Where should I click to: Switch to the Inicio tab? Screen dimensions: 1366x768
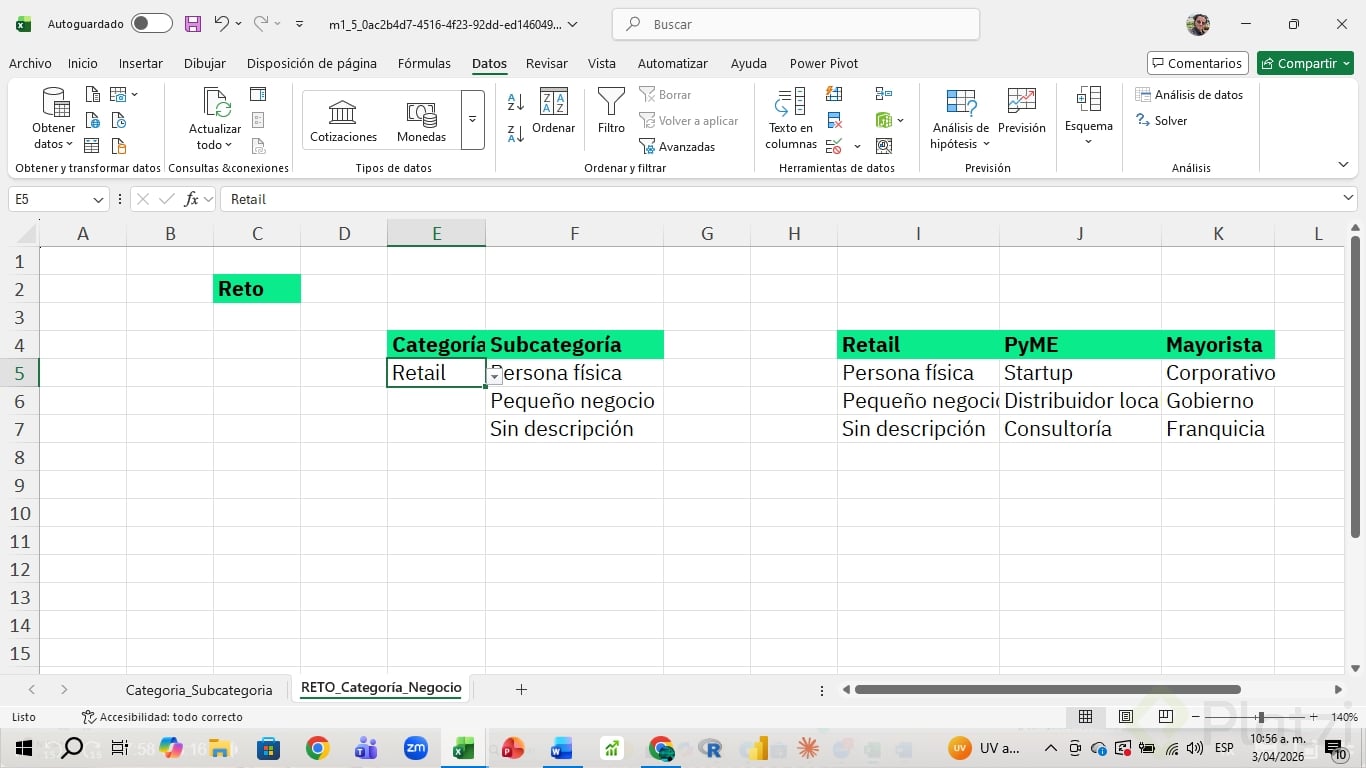tap(83, 63)
